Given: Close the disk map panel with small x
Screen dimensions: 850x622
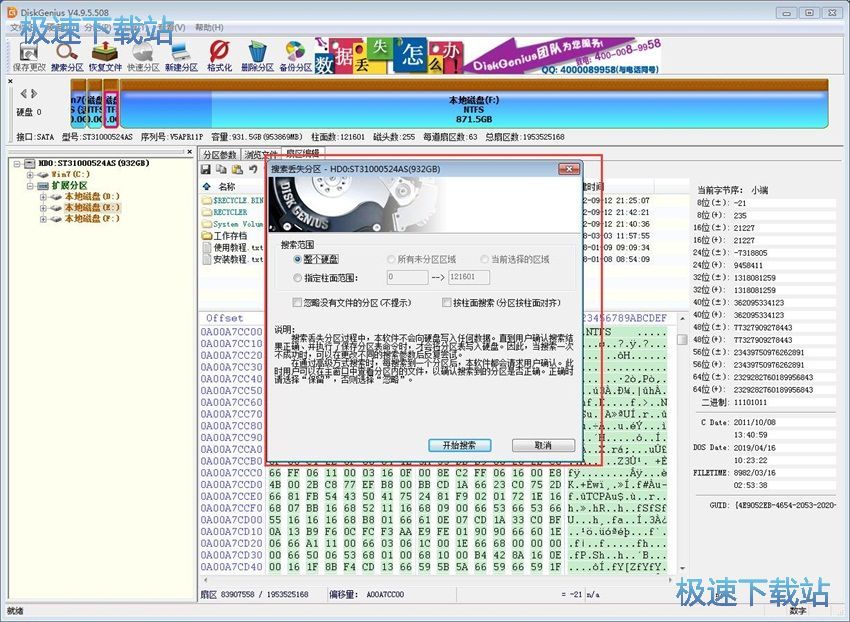Looking at the screenshot, I should click(x=10, y=81).
